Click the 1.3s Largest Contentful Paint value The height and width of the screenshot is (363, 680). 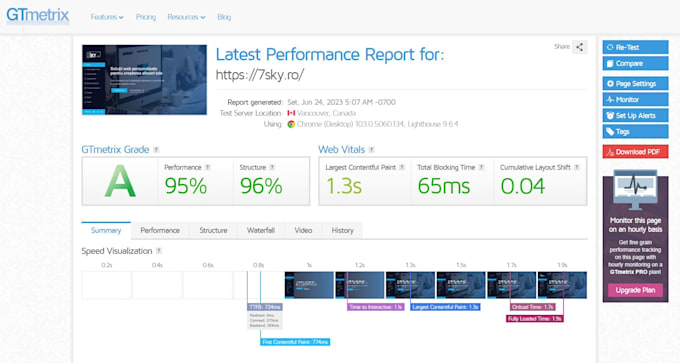[x=344, y=186]
